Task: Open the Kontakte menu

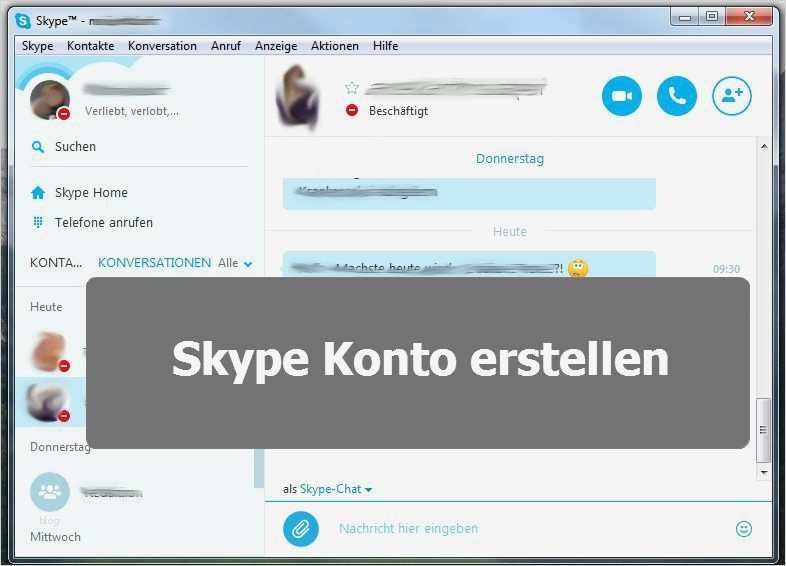Action: 91,46
